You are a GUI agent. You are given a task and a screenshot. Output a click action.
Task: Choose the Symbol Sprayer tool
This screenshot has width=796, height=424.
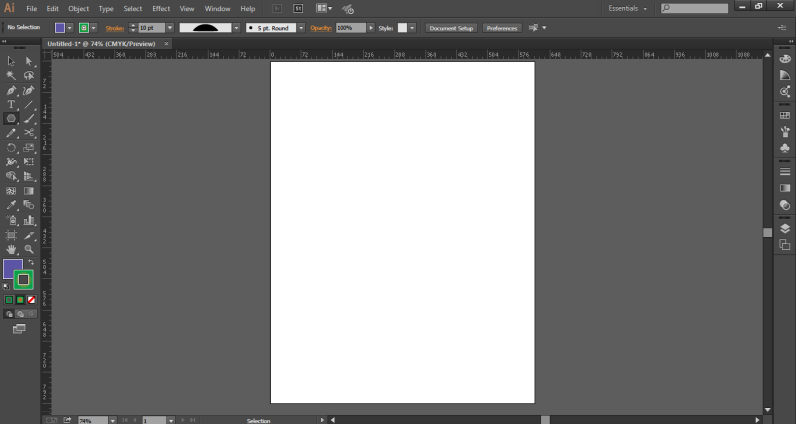coord(11,220)
